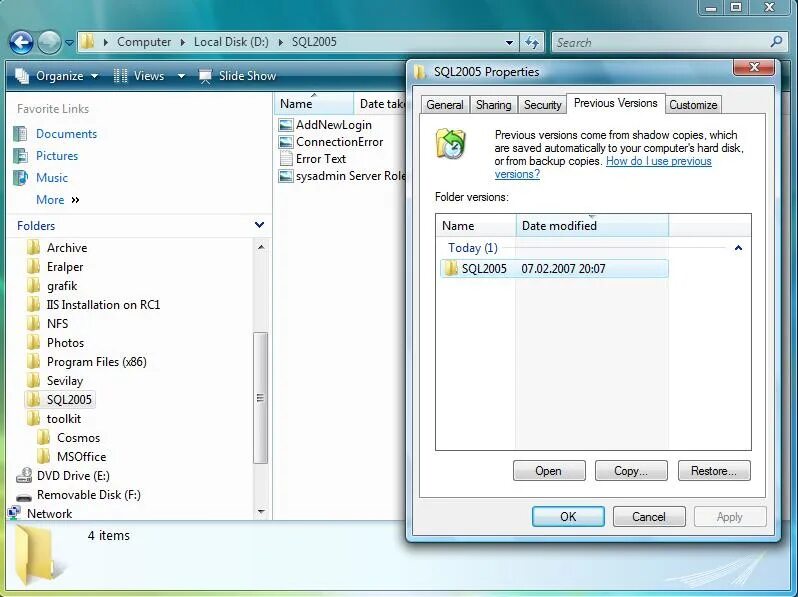This screenshot has height=597, width=798.
Task: Switch to the Sharing tab
Action: tap(494, 105)
